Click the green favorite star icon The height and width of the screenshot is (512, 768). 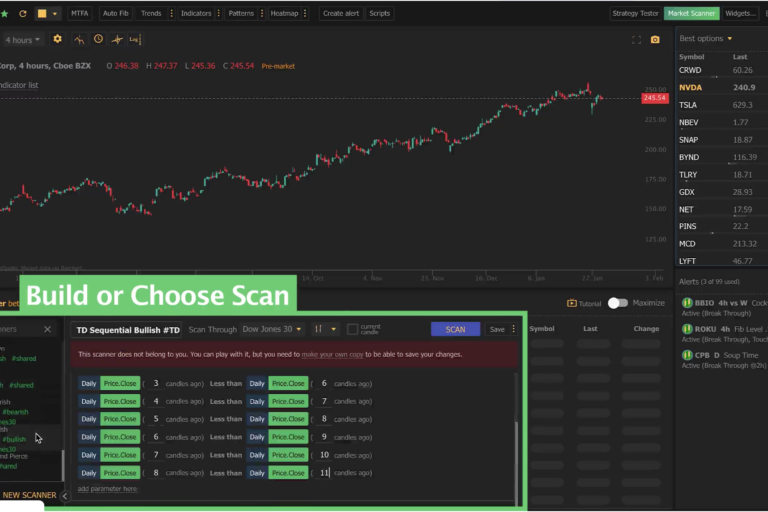pyautogui.click(x=4, y=14)
